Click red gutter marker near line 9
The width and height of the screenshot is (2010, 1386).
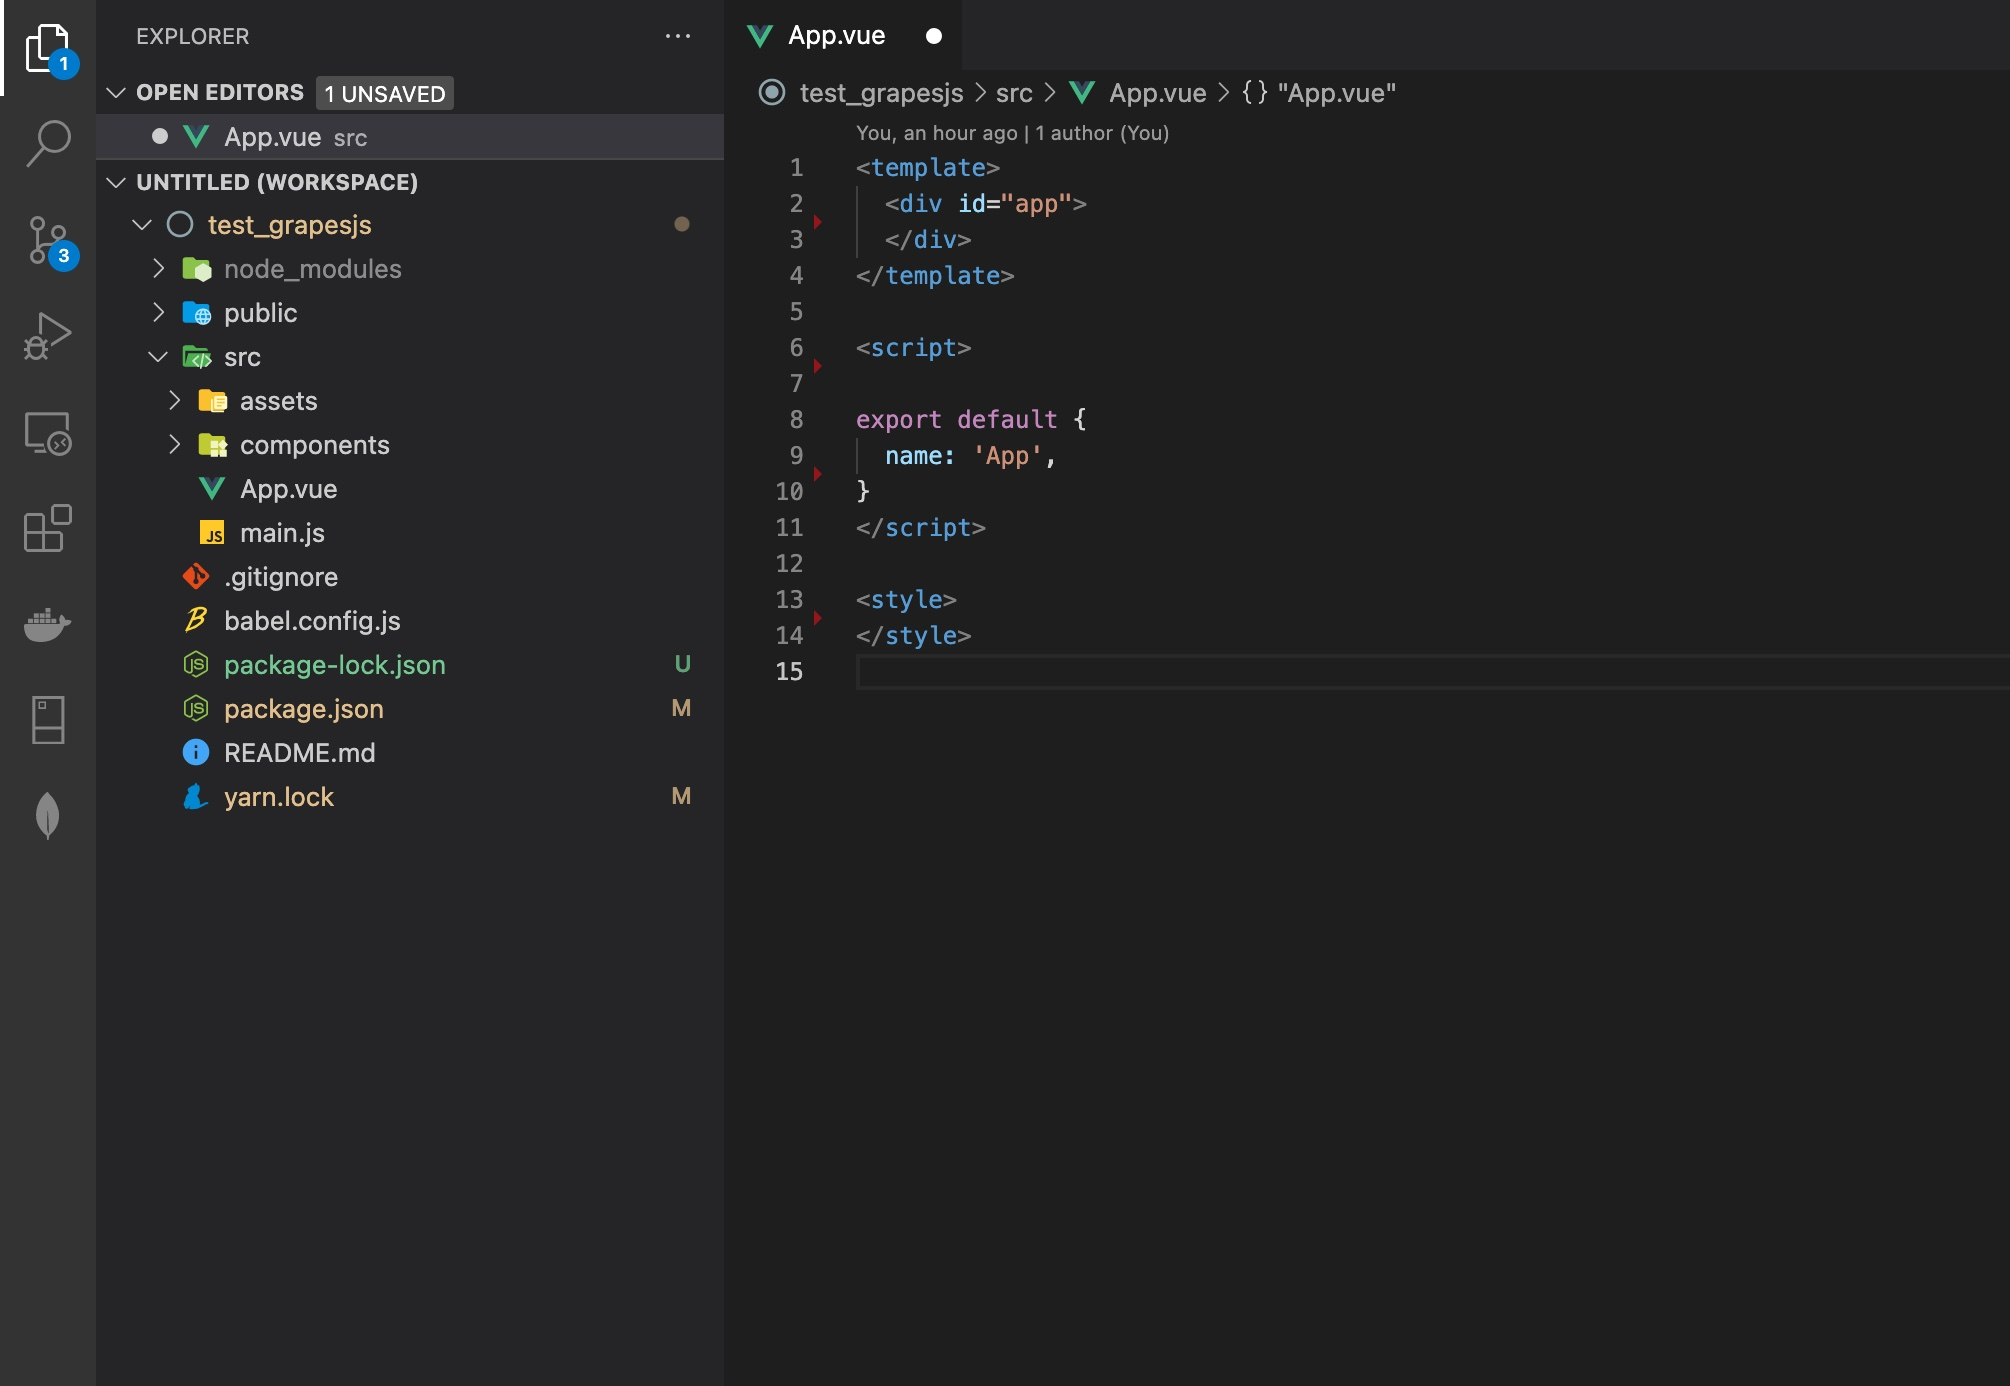click(818, 474)
